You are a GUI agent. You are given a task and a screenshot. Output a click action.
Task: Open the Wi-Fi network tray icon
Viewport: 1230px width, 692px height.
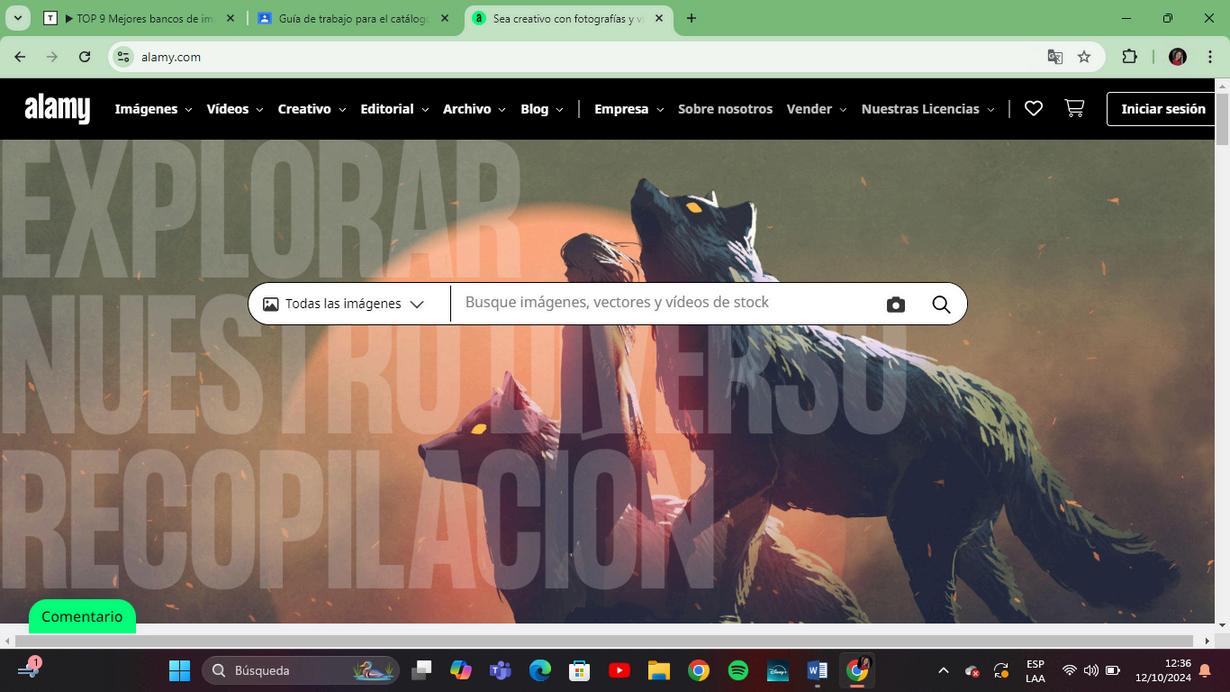(x=1069, y=670)
